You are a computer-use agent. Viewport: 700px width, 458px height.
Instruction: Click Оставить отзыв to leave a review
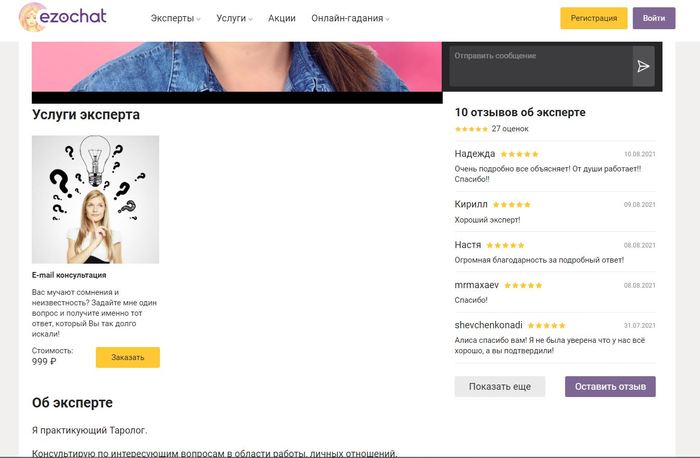tap(610, 387)
